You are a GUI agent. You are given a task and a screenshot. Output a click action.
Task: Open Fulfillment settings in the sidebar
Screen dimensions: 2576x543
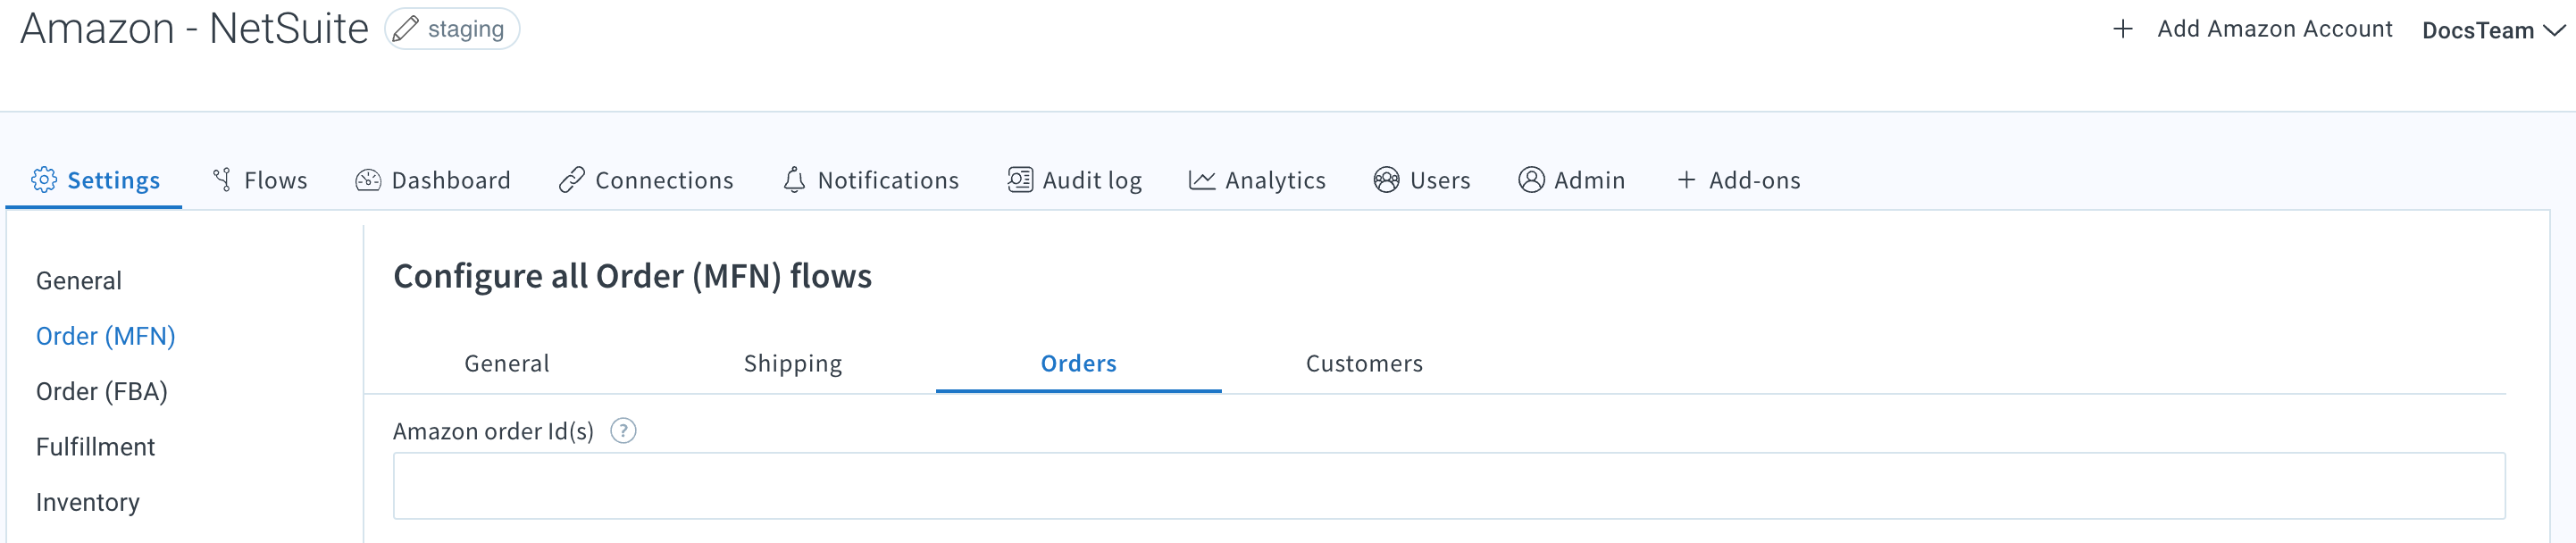point(96,447)
